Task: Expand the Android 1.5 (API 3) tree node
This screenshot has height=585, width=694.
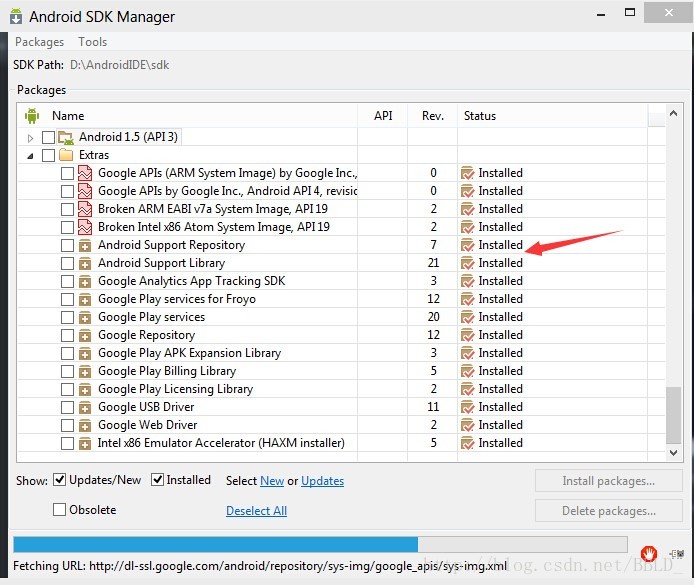Action: click(30, 138)
